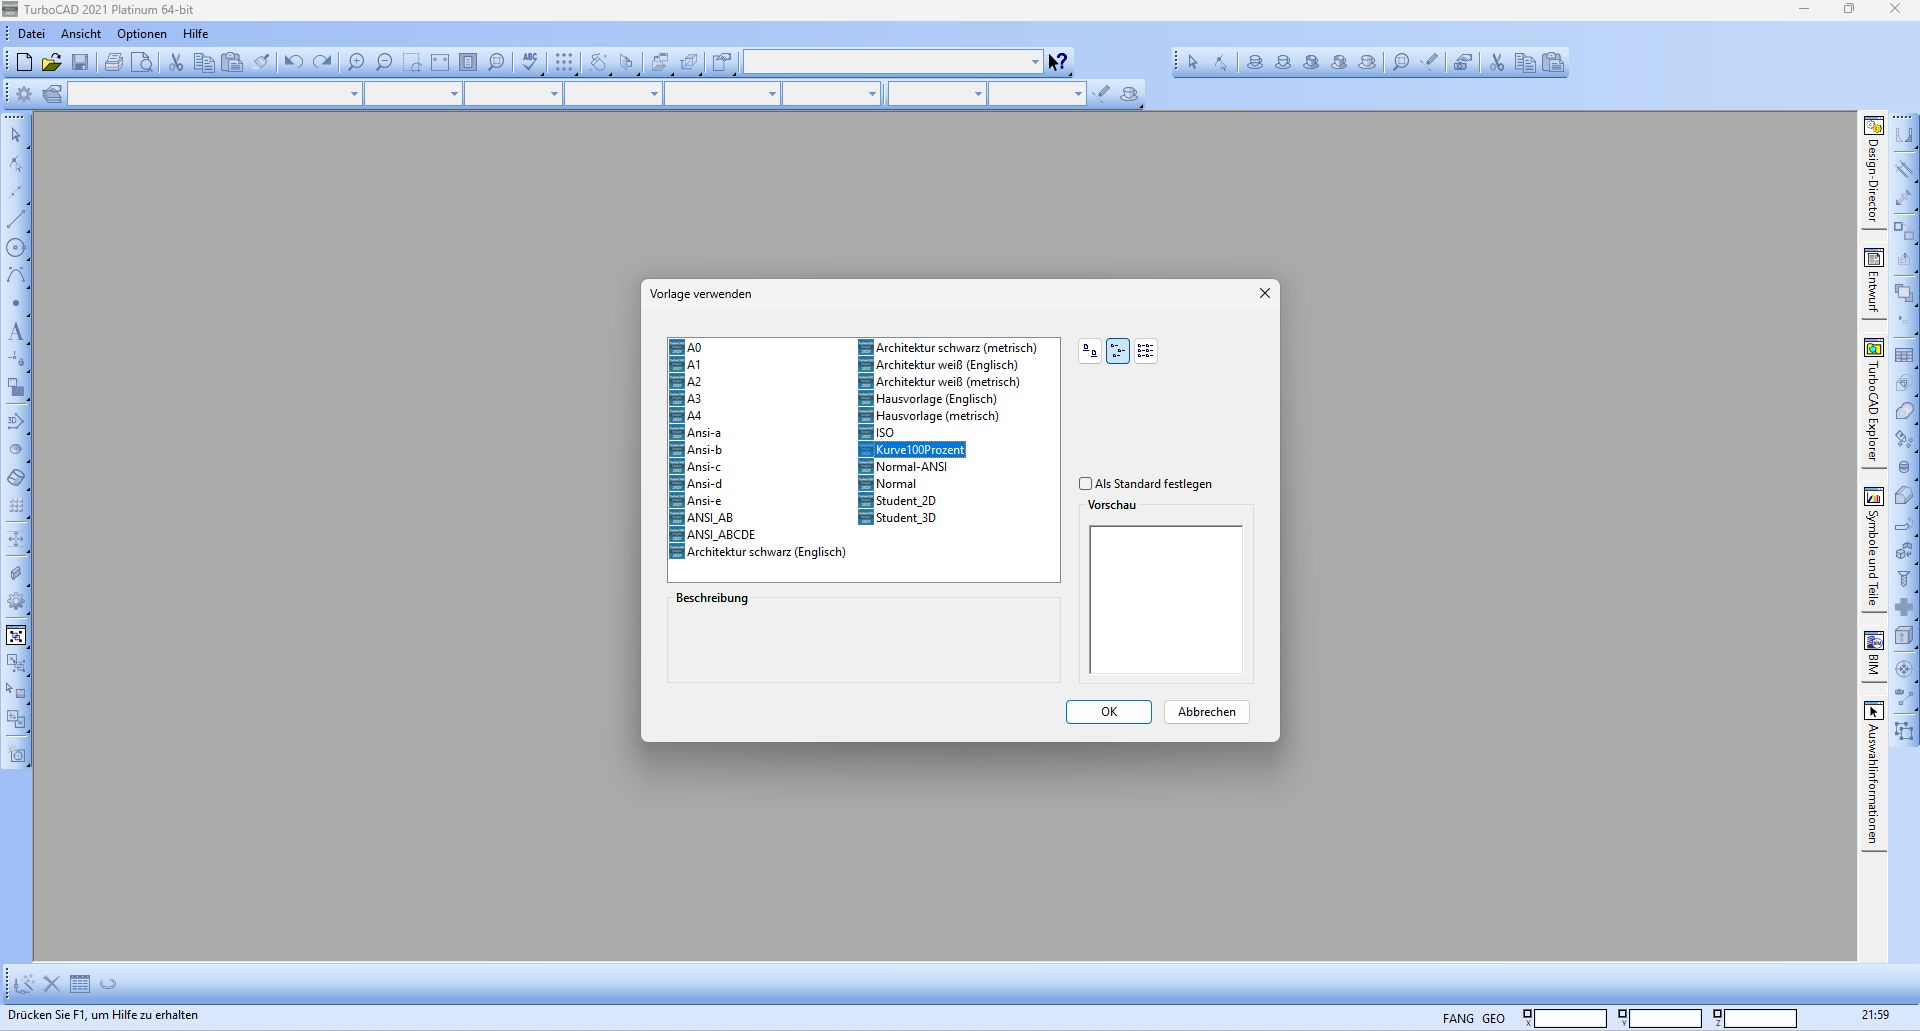
Task: Select Architektur schwarz (metrisch) template
Action: pos(948,348)
